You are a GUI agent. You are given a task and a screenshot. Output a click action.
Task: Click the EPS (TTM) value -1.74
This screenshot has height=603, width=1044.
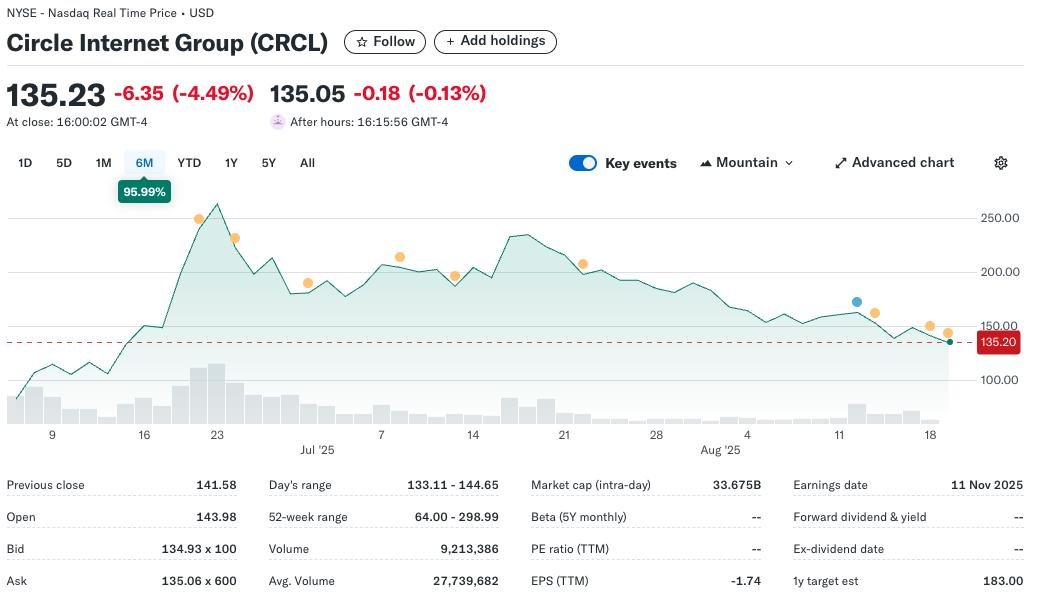coord(746,581)
